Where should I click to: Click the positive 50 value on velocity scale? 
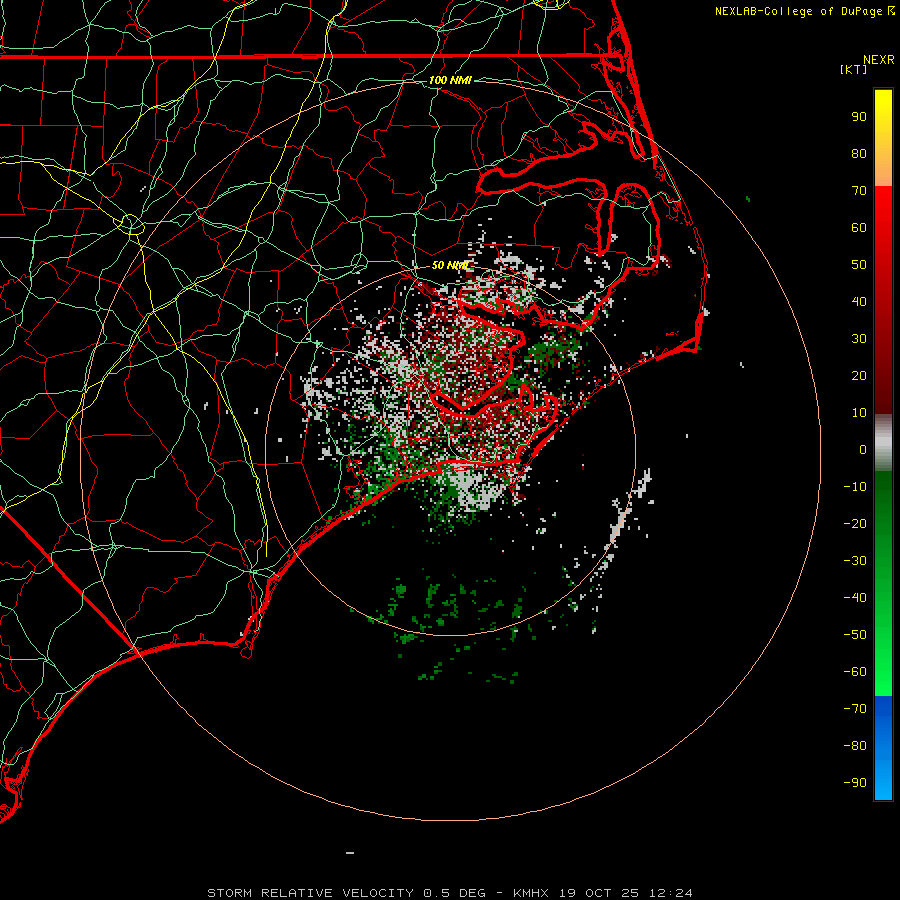859,265
